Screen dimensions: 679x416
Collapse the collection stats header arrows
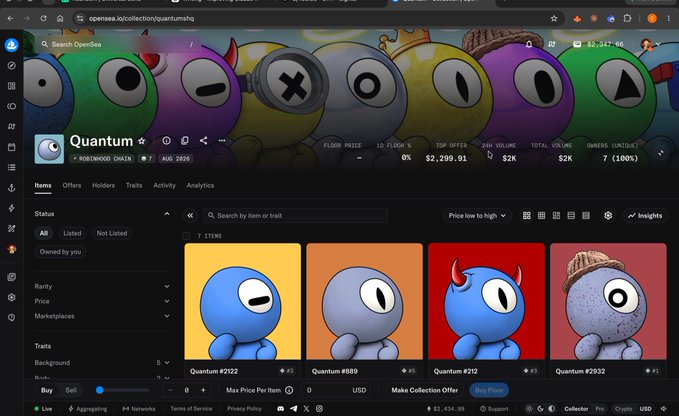(x=661, y=153)
